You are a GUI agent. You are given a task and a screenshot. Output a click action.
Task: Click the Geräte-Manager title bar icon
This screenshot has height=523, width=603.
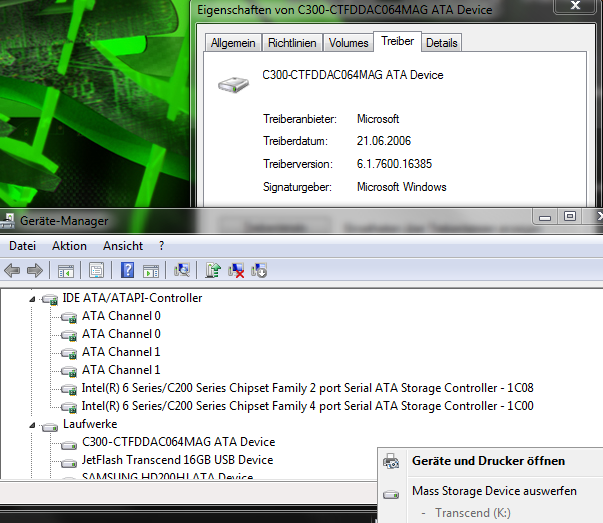click(x=8, y=221)
